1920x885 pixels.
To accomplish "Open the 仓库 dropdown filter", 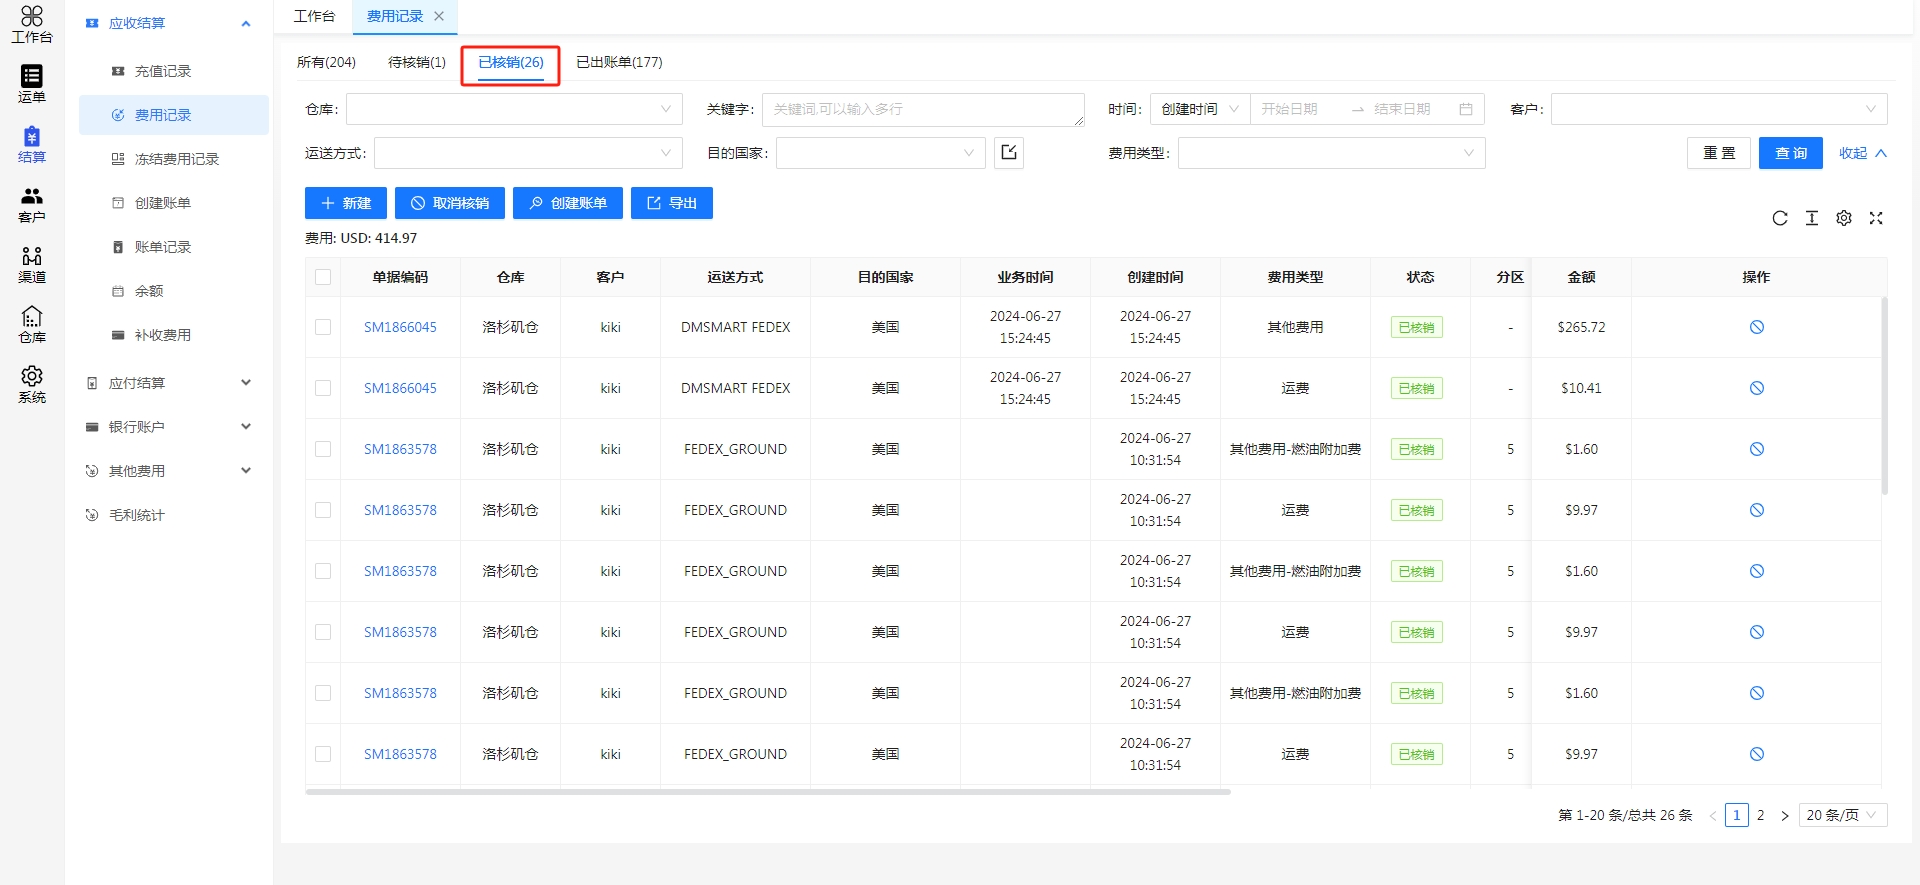I will point(514,109).
